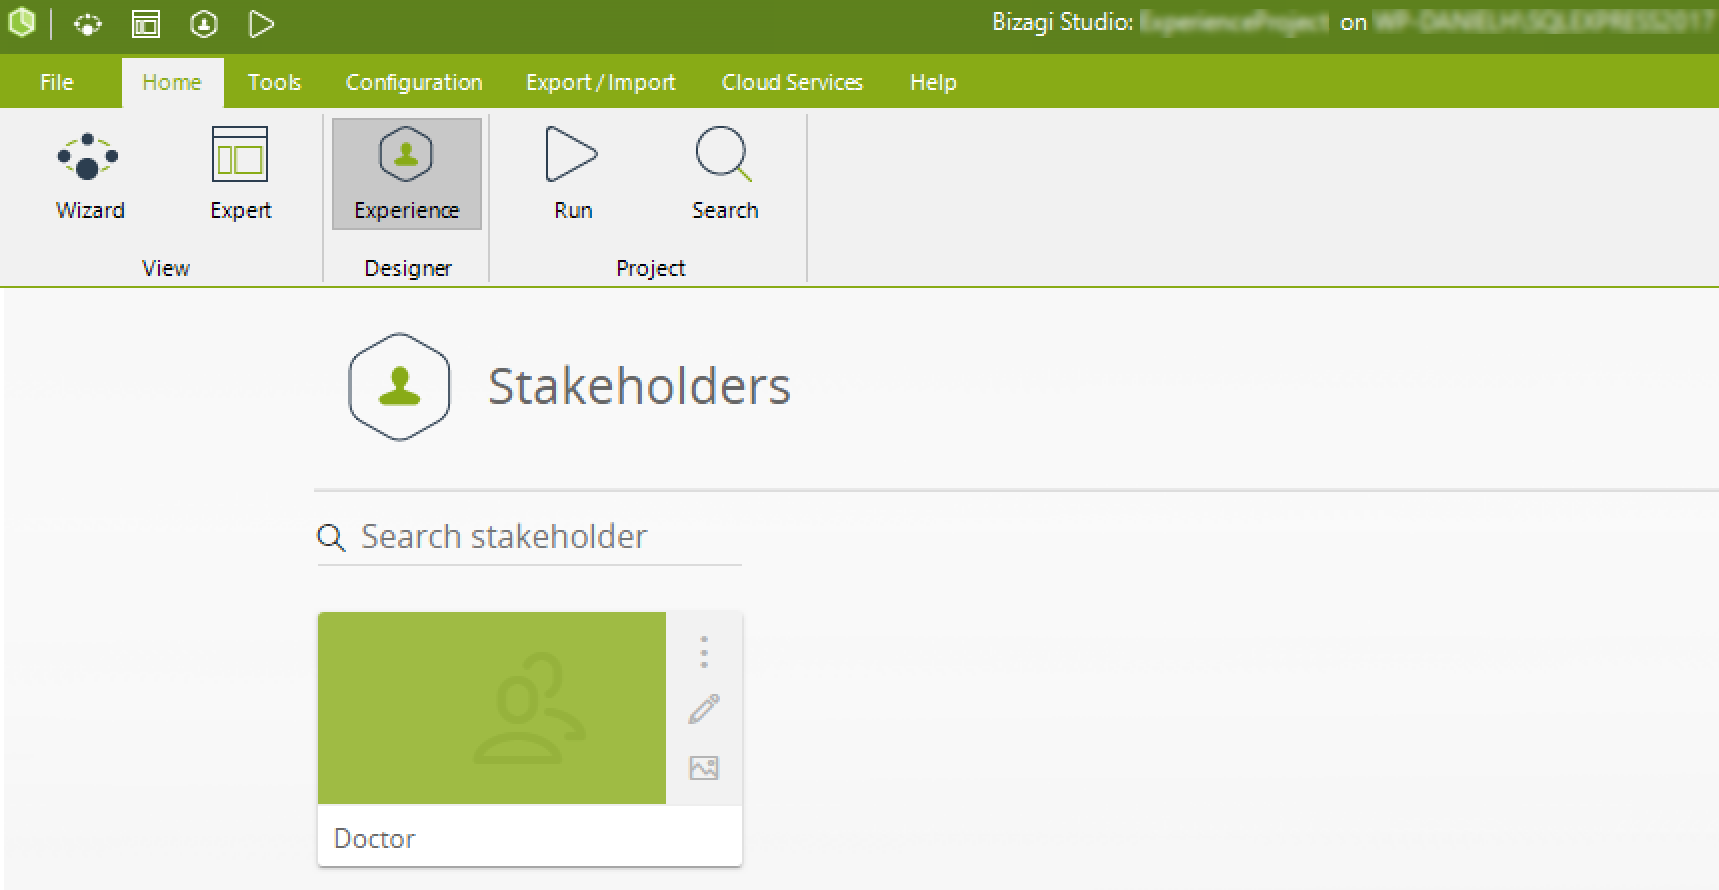Open Experience designer from quick access bar
Screen dimensions: 1719x890
204,24
